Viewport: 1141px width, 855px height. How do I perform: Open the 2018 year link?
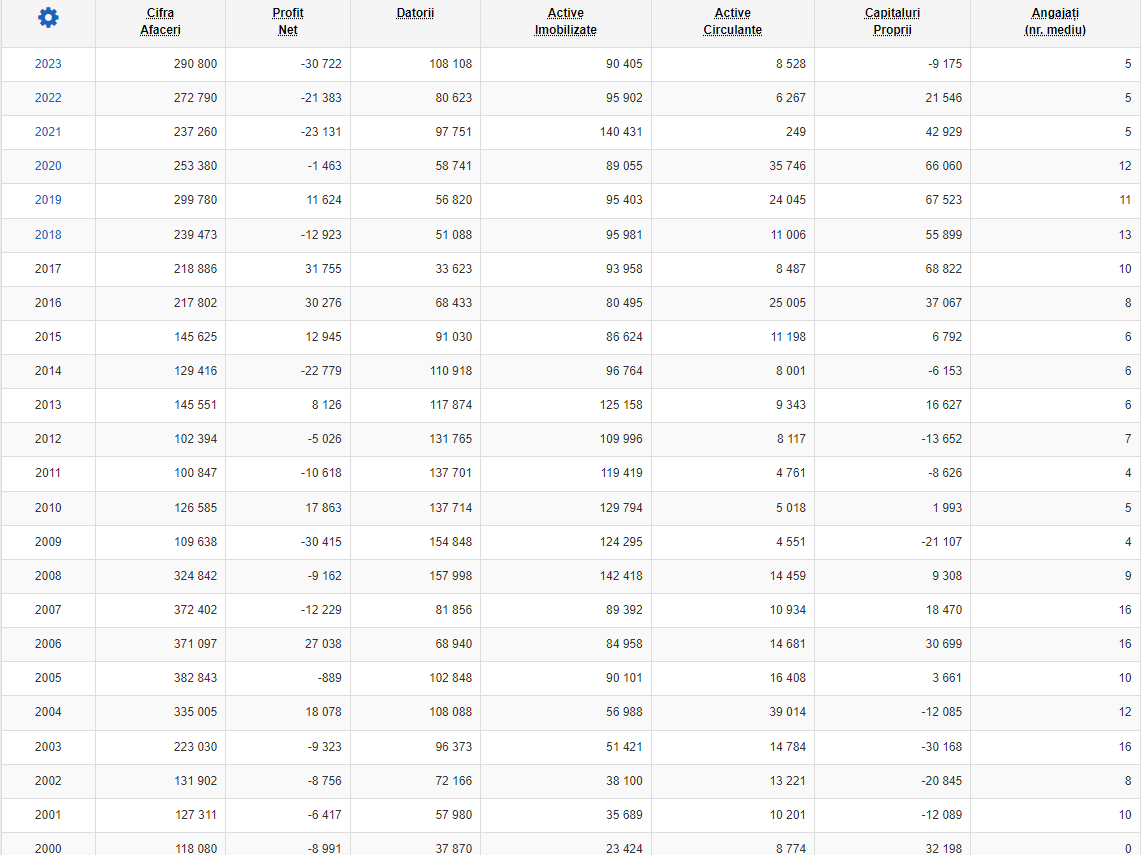48,234
